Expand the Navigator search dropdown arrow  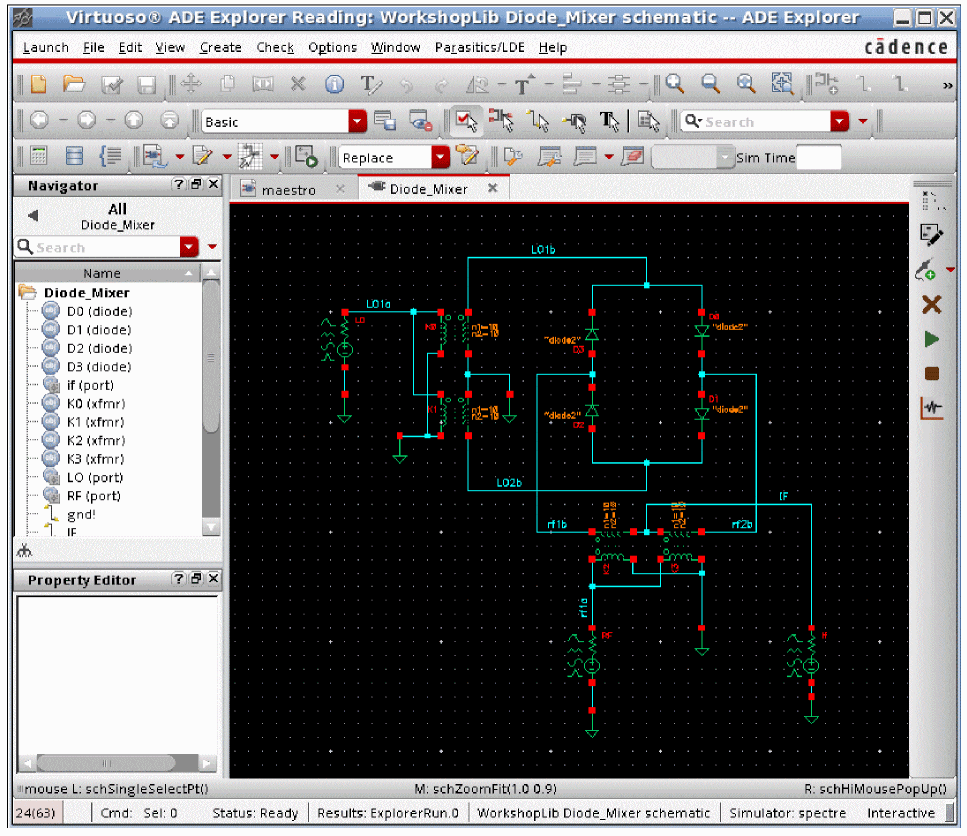pos(190,247)
